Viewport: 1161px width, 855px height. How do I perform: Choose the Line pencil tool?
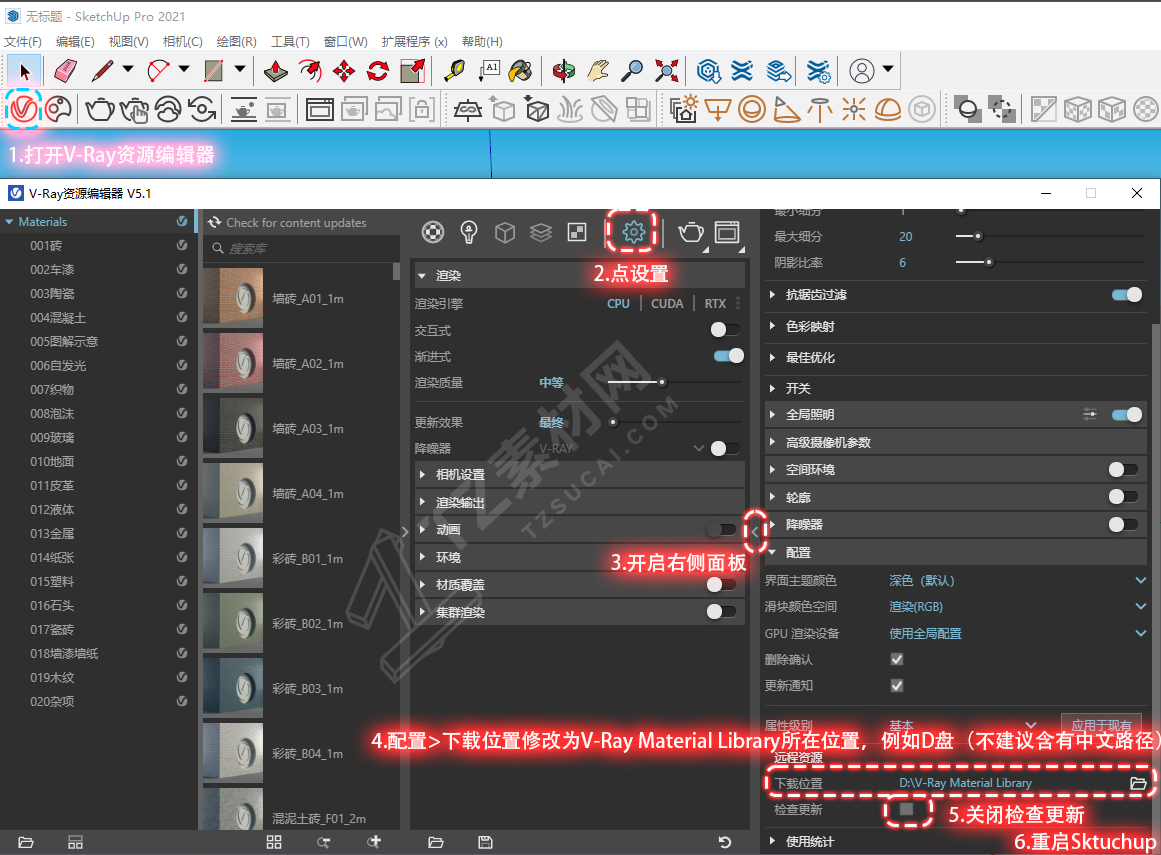[x=102, y=71]
